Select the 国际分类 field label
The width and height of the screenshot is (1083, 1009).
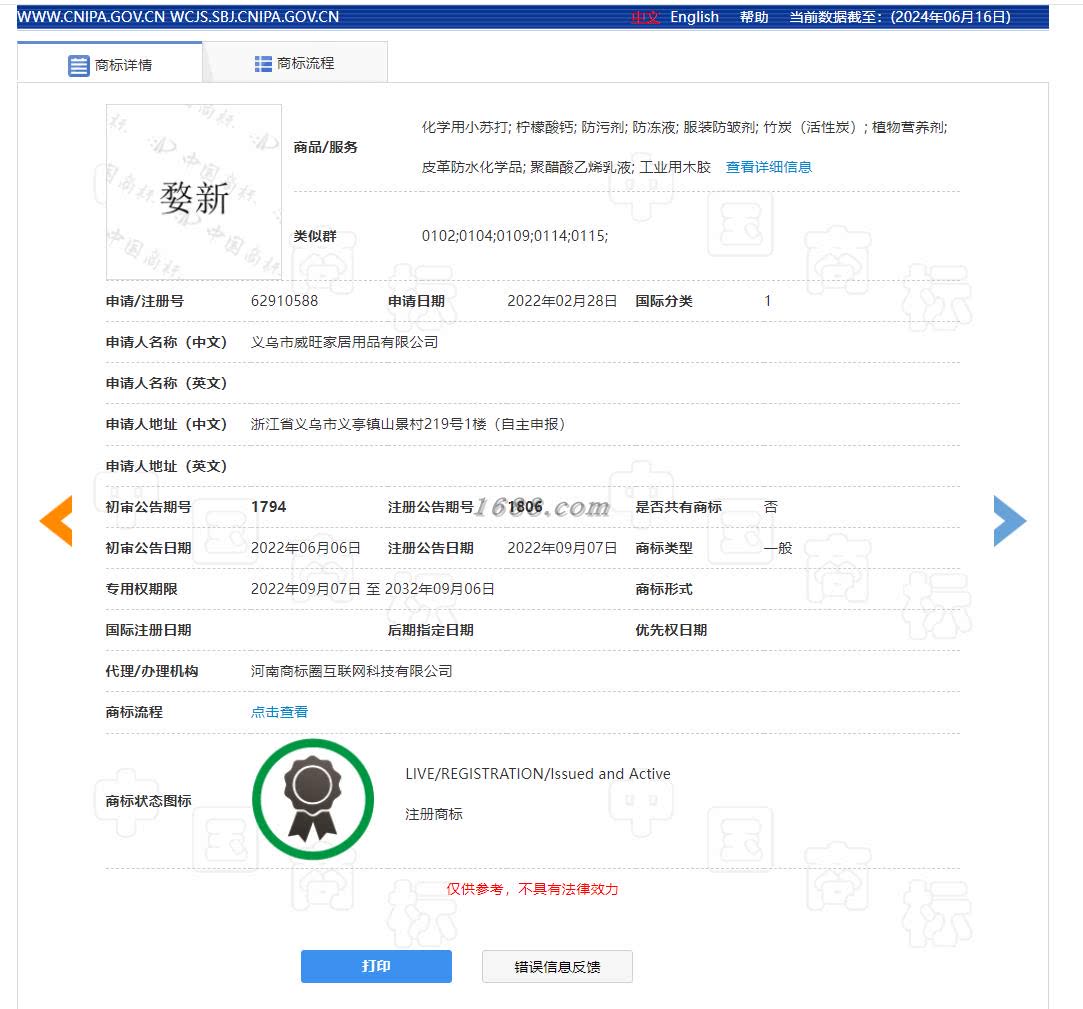click(x=664, y=301)
